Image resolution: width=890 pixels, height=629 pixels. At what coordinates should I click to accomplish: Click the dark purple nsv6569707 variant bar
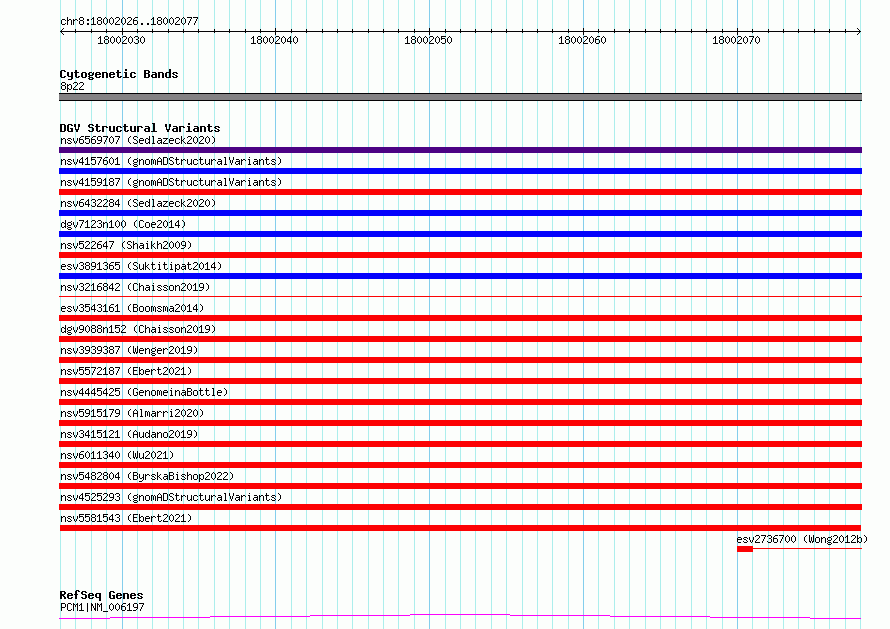pos(460,150)
